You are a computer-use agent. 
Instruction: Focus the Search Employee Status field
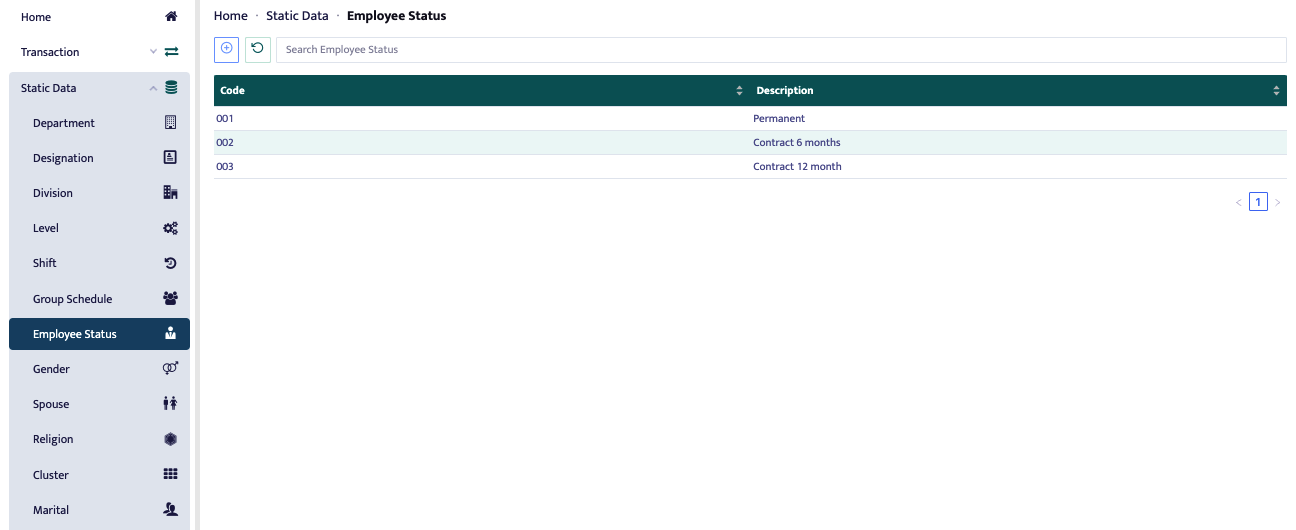781,49
